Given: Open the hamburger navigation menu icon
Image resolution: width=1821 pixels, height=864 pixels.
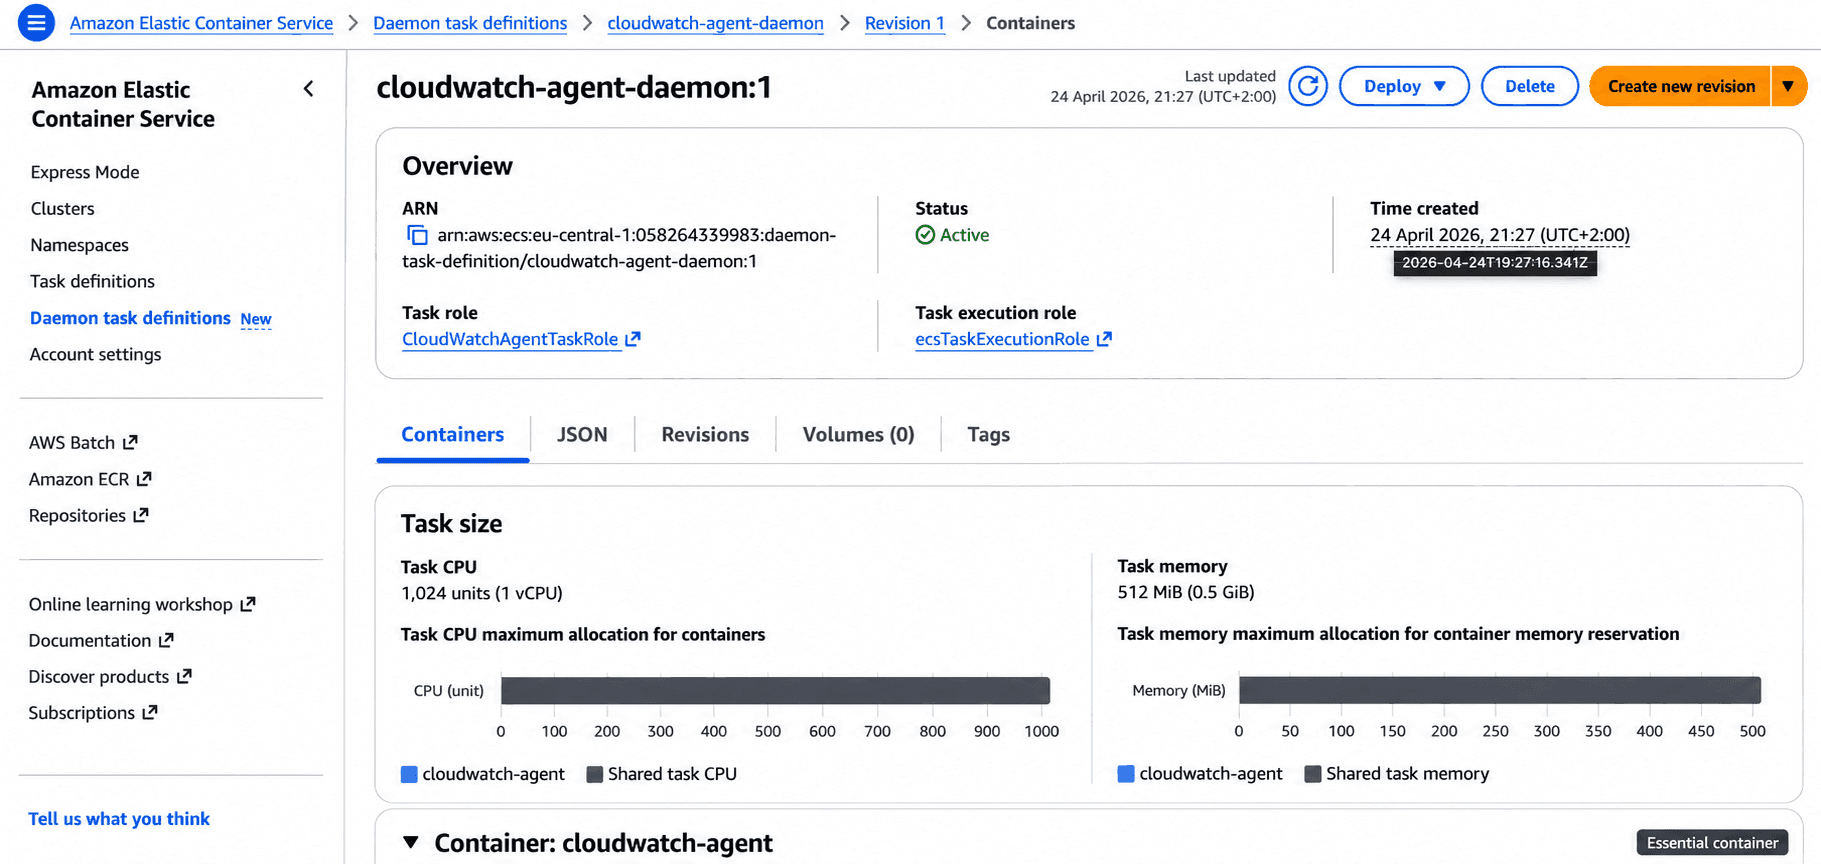Looking at the screenshot, I should pyautogui.click(x=36, y=22).
